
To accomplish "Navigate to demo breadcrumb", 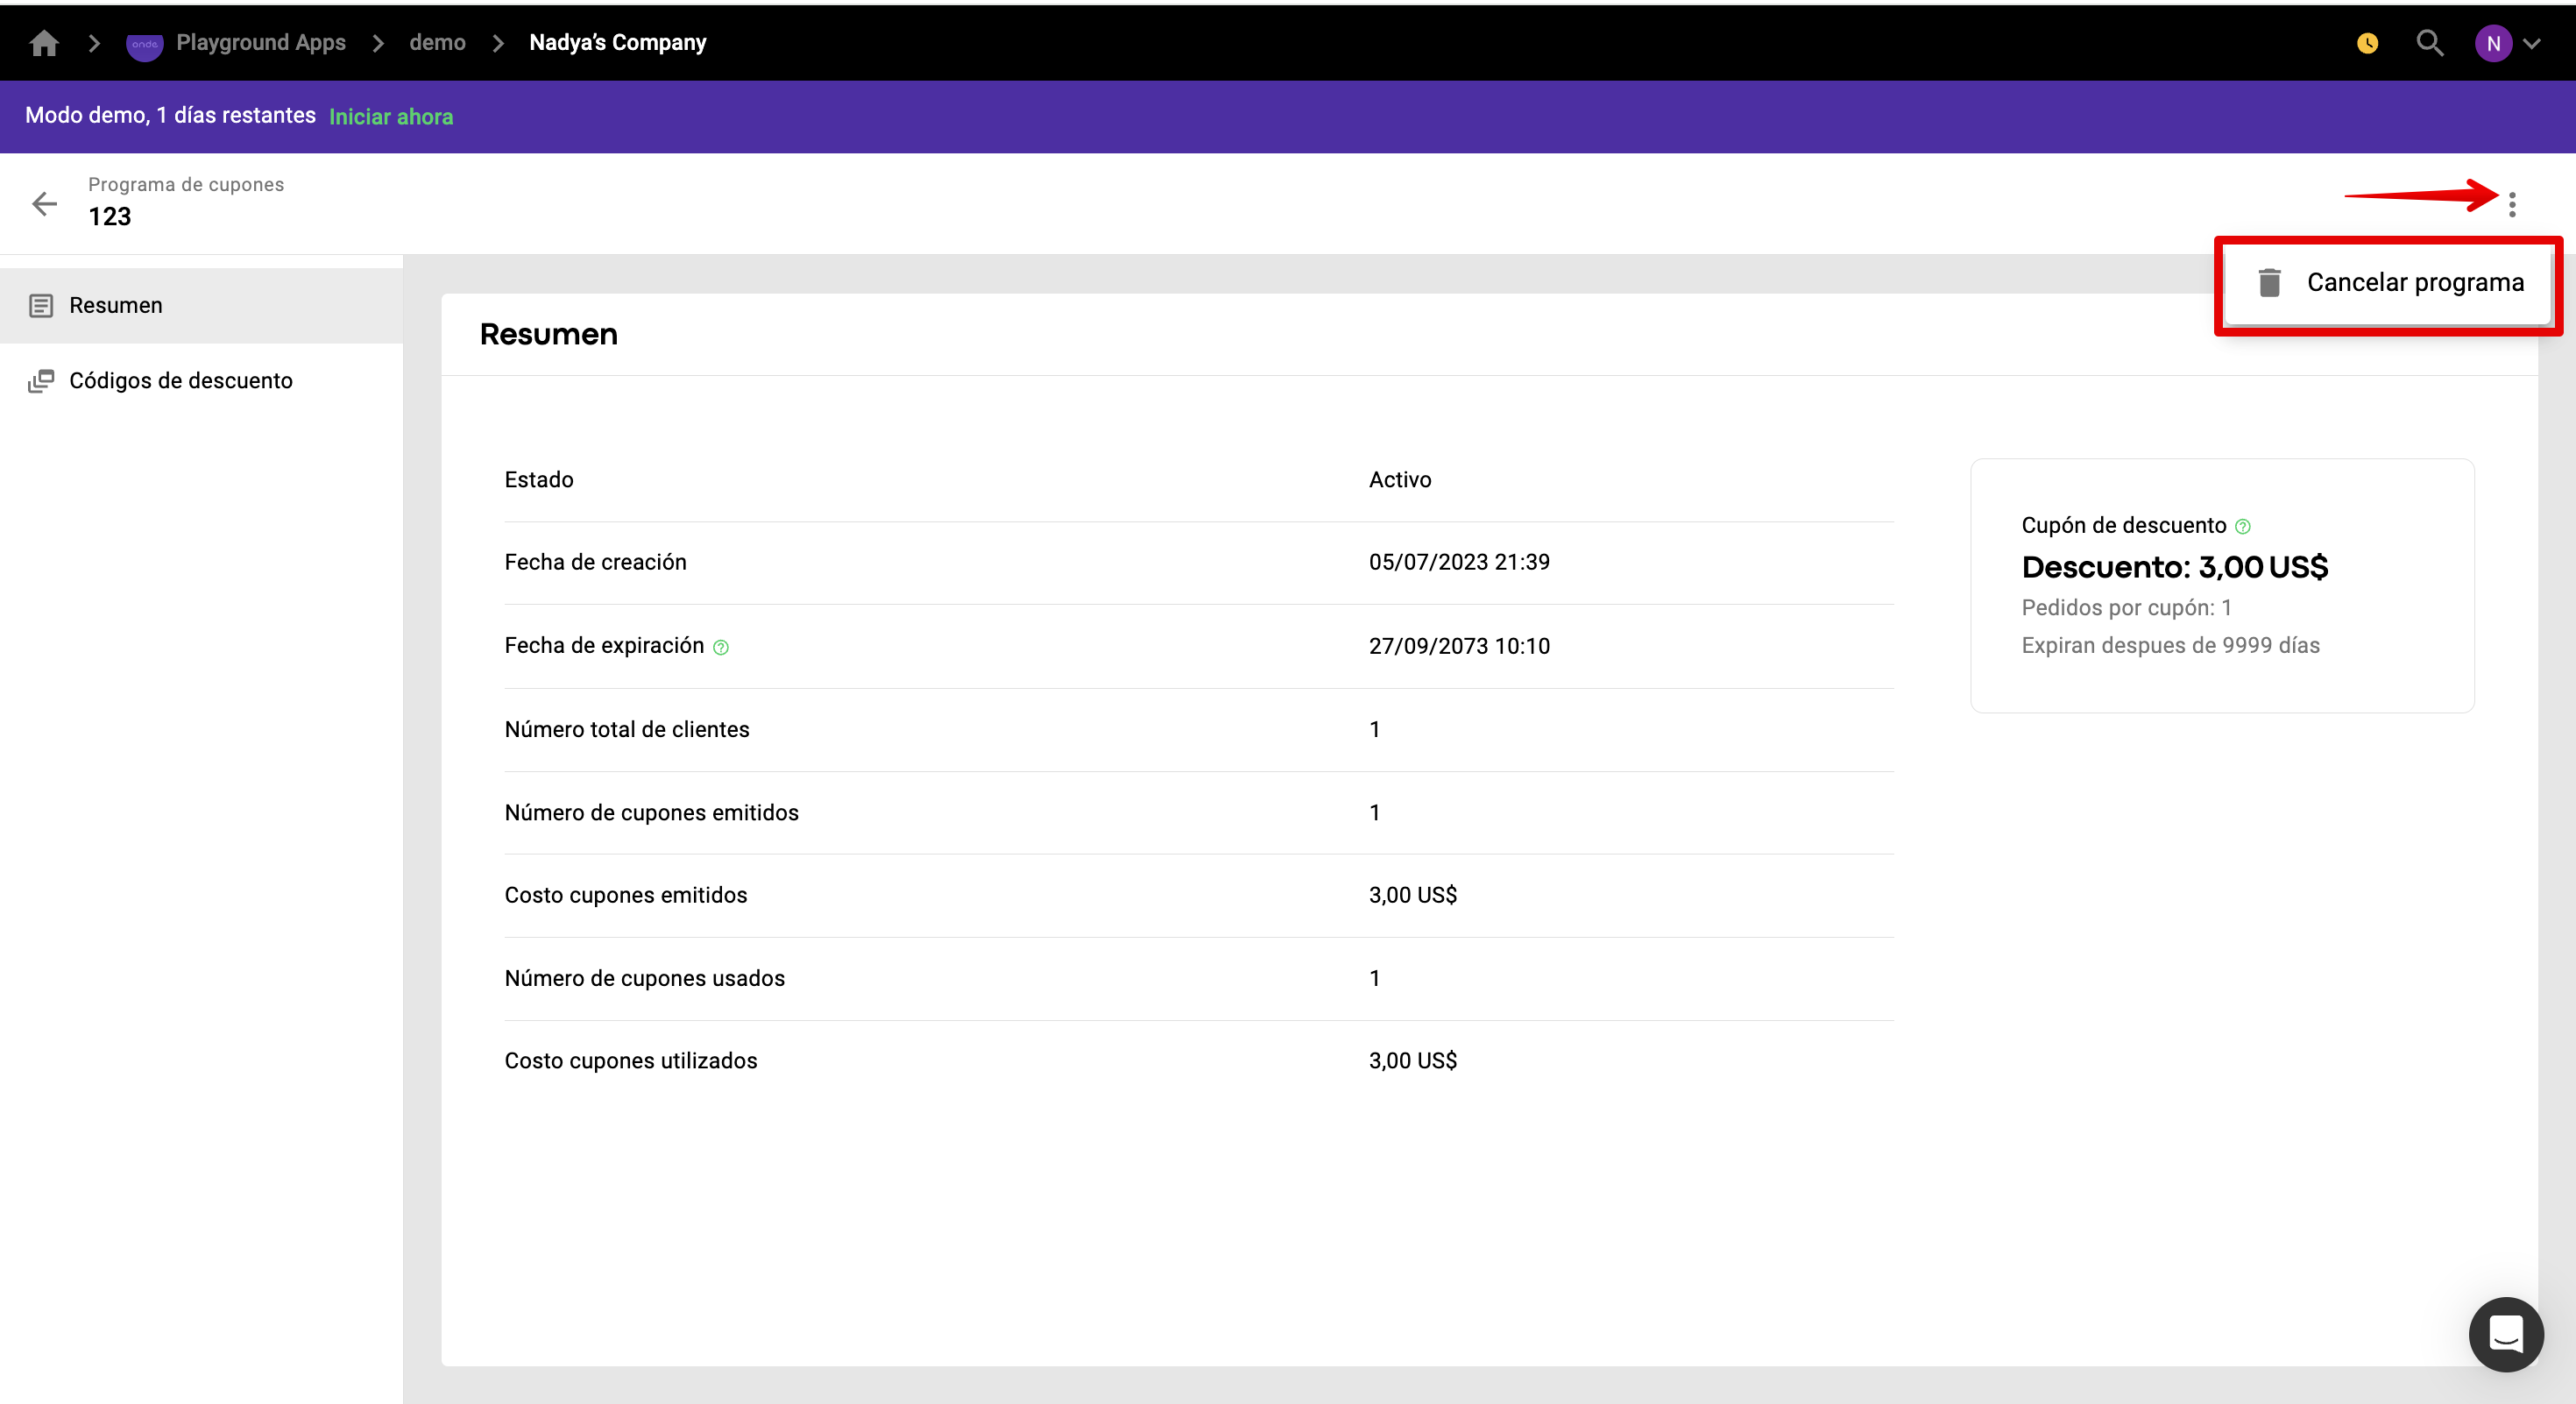I will click(x=437, y=43).
